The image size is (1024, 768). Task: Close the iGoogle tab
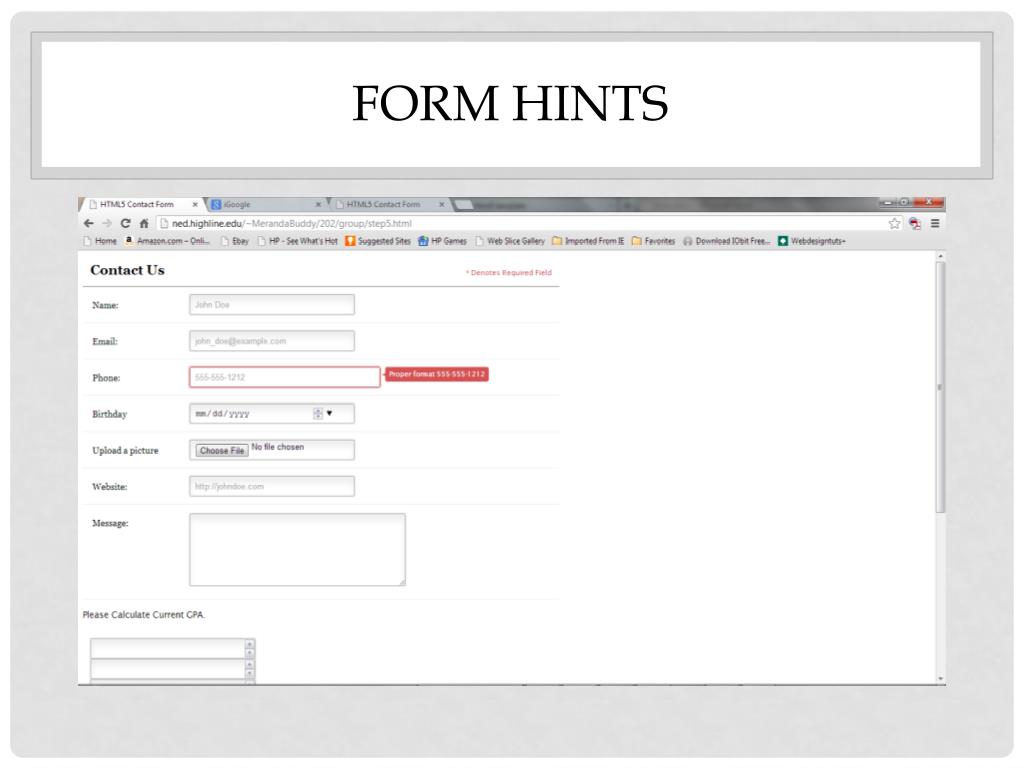[x=319, y=204]
